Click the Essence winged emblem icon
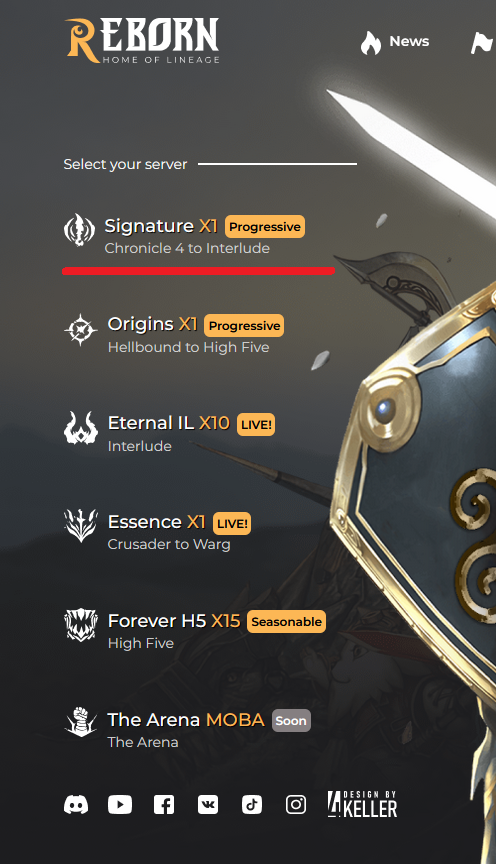 [80, 525]
